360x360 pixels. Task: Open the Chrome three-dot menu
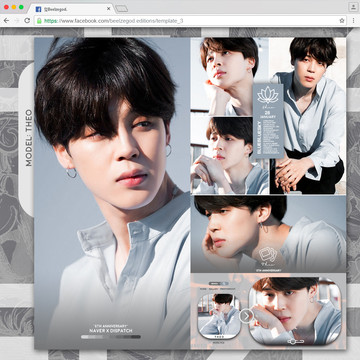[353, 21]
